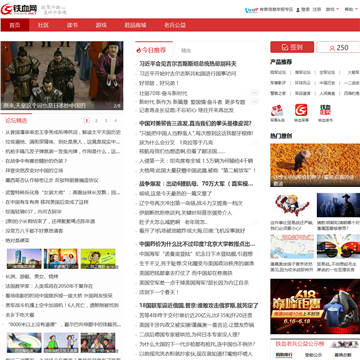Viewport: 360px width, 360px height.
Task: Click the red tag beside 新时代 新作为 headline
Action: click(254, 102)
